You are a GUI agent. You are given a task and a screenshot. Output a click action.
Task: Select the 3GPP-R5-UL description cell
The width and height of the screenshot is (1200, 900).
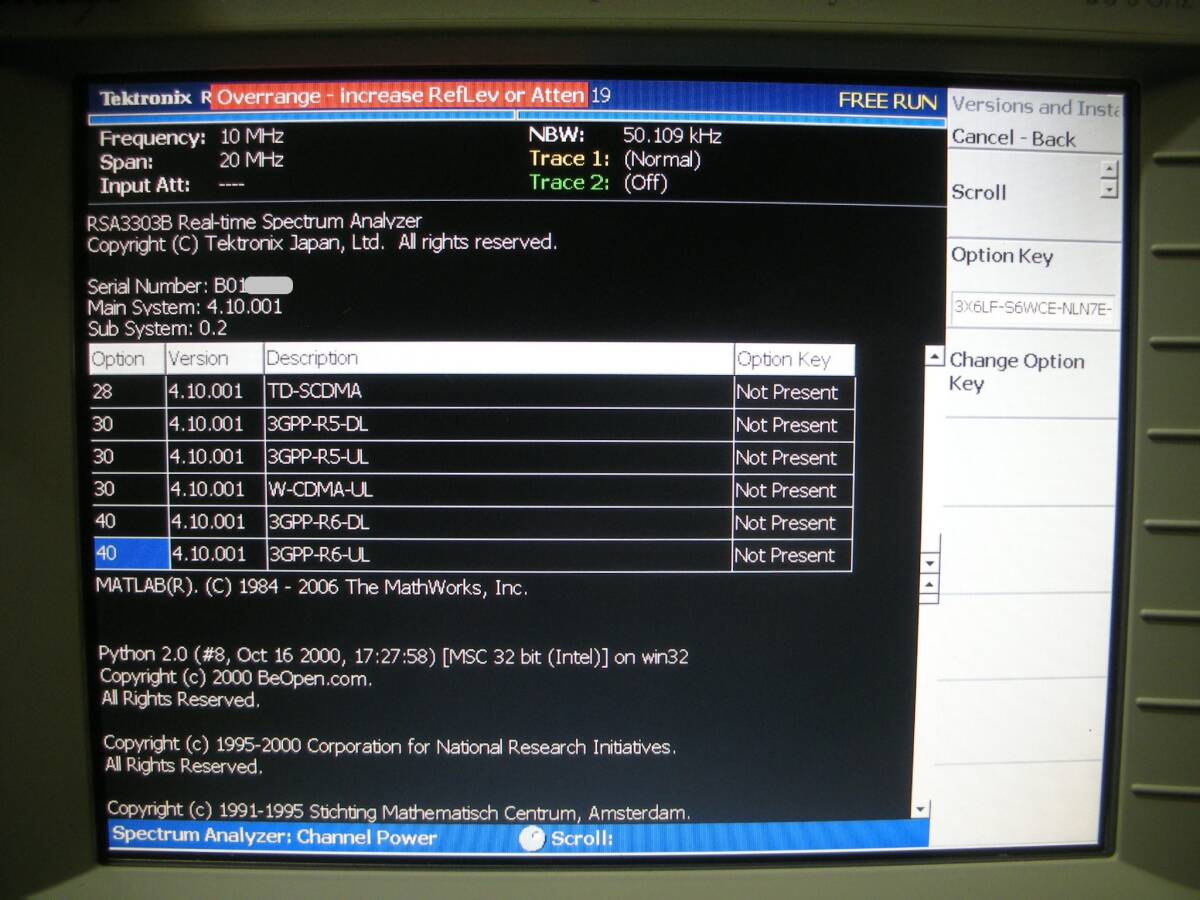(498, 457)
